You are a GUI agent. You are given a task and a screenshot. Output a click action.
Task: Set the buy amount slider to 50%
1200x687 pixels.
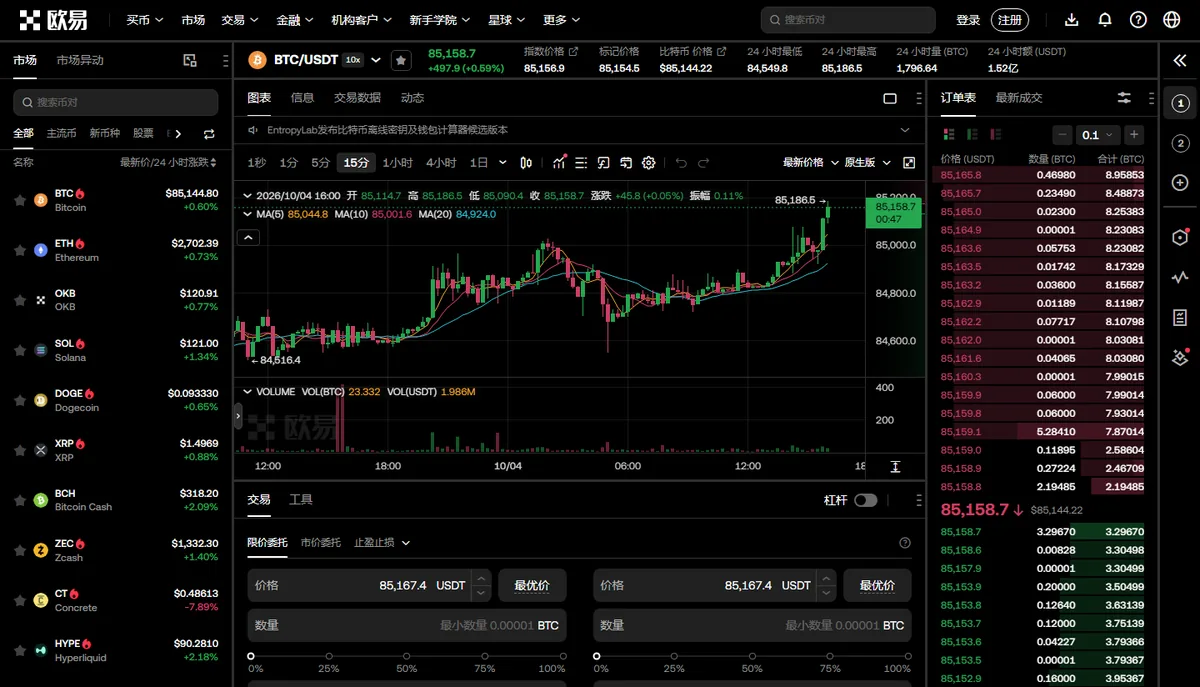[x=406, y=657]
